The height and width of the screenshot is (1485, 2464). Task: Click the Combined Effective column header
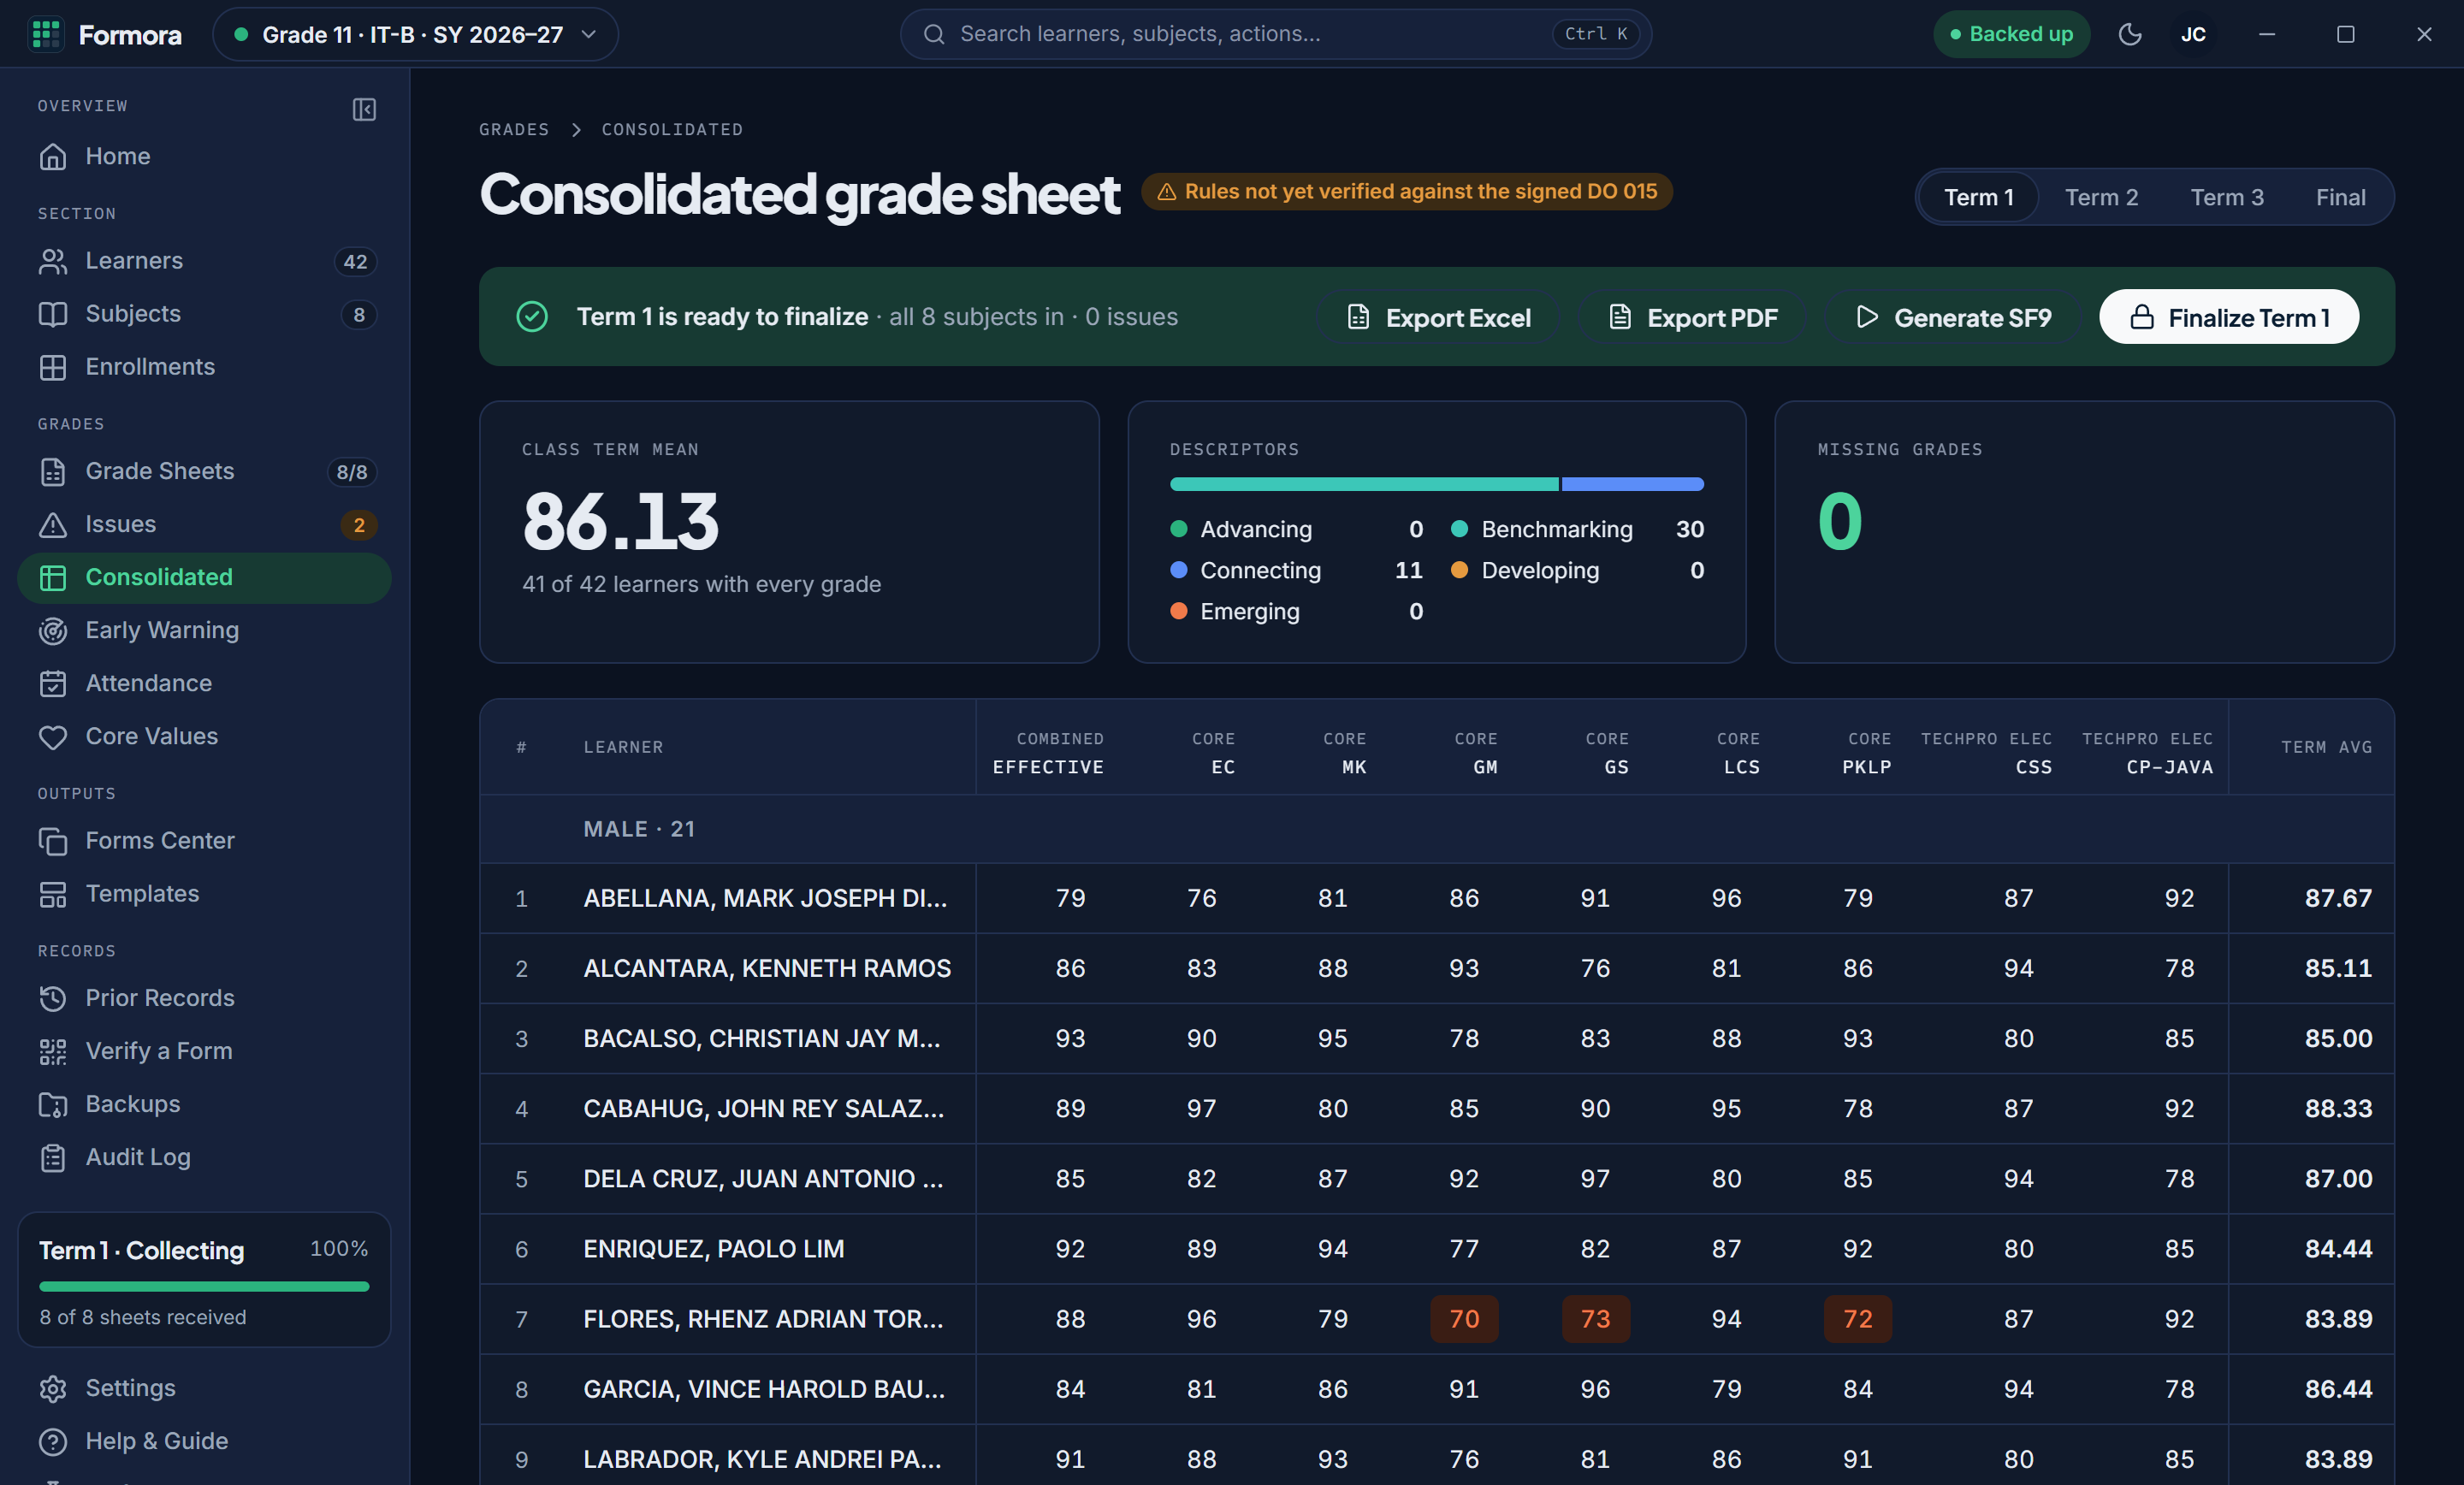pyautogui.click(x=1048, y=752)
